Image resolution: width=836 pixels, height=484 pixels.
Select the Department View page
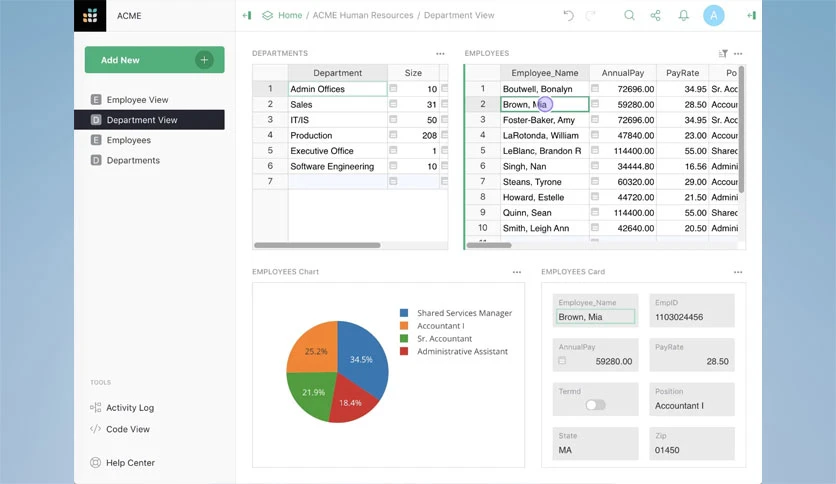tap(149, 120)
